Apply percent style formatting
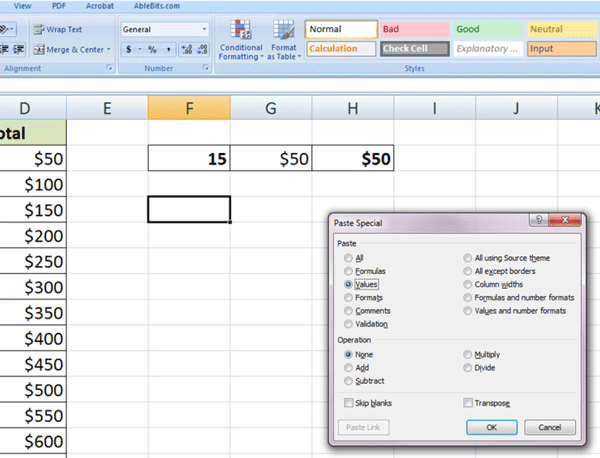Screen dimensions: 600x458 pos(152,49)
